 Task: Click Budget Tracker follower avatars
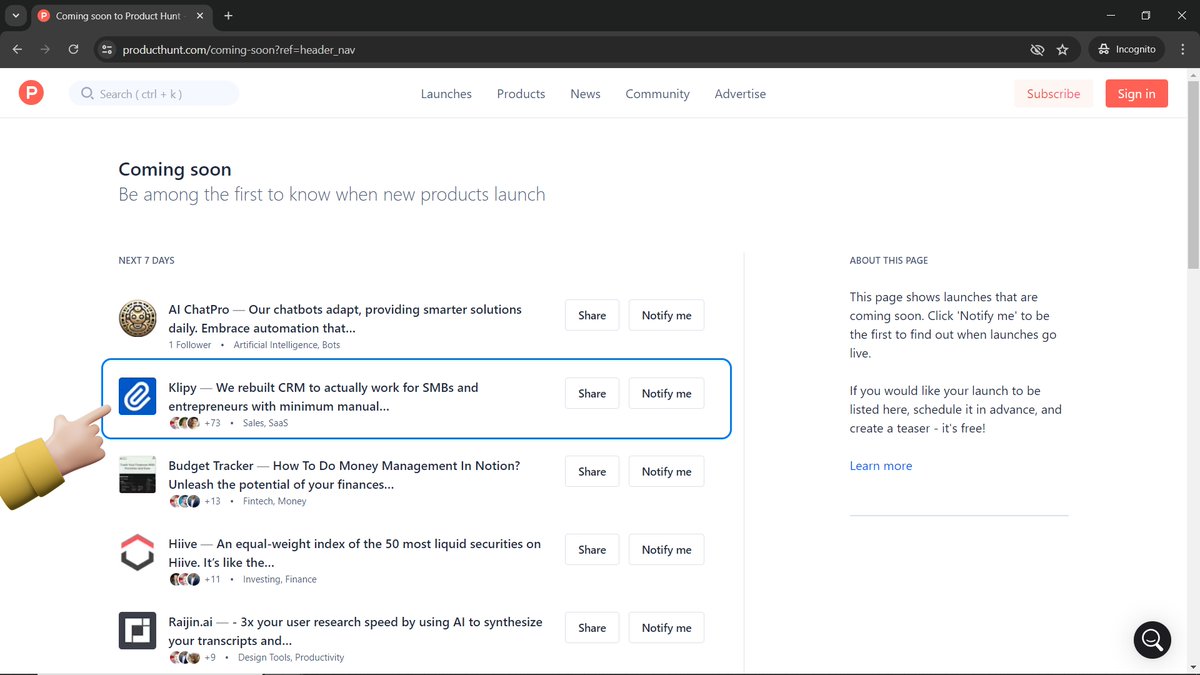point(185,501)
